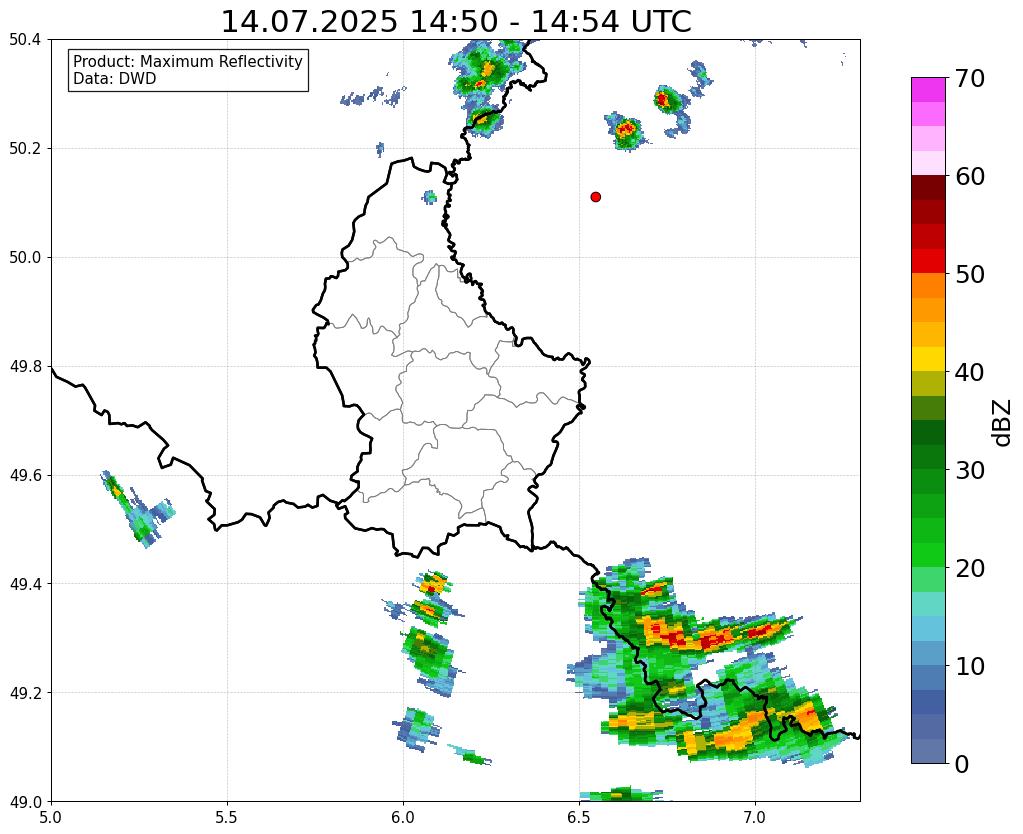Click the longitude axis label 6.5
Image resolution: width=1023 pixels, height=834 pixels.
[x=579, y=817]
